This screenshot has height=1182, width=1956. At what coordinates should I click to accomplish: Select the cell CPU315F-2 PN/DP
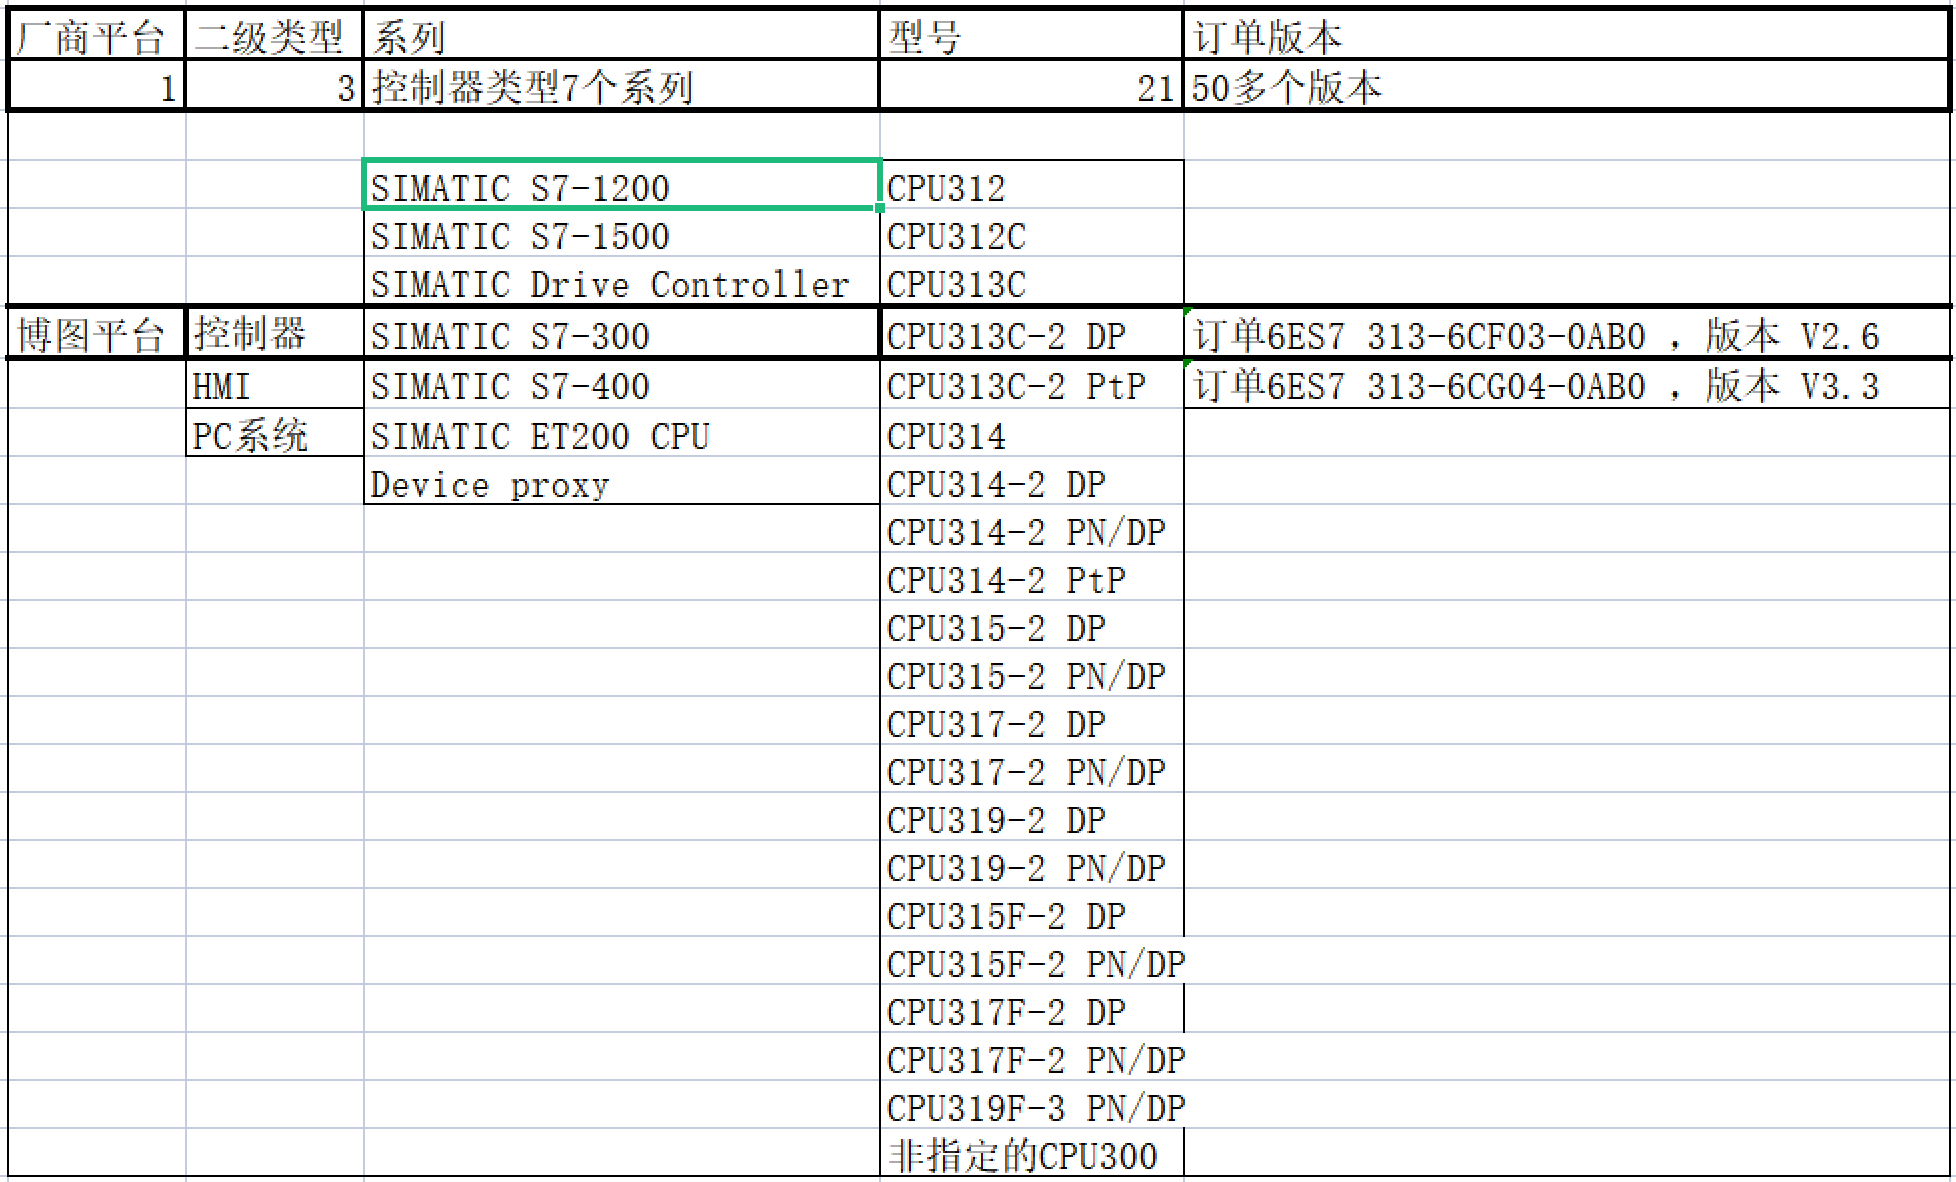click(x=1031, y=961)
